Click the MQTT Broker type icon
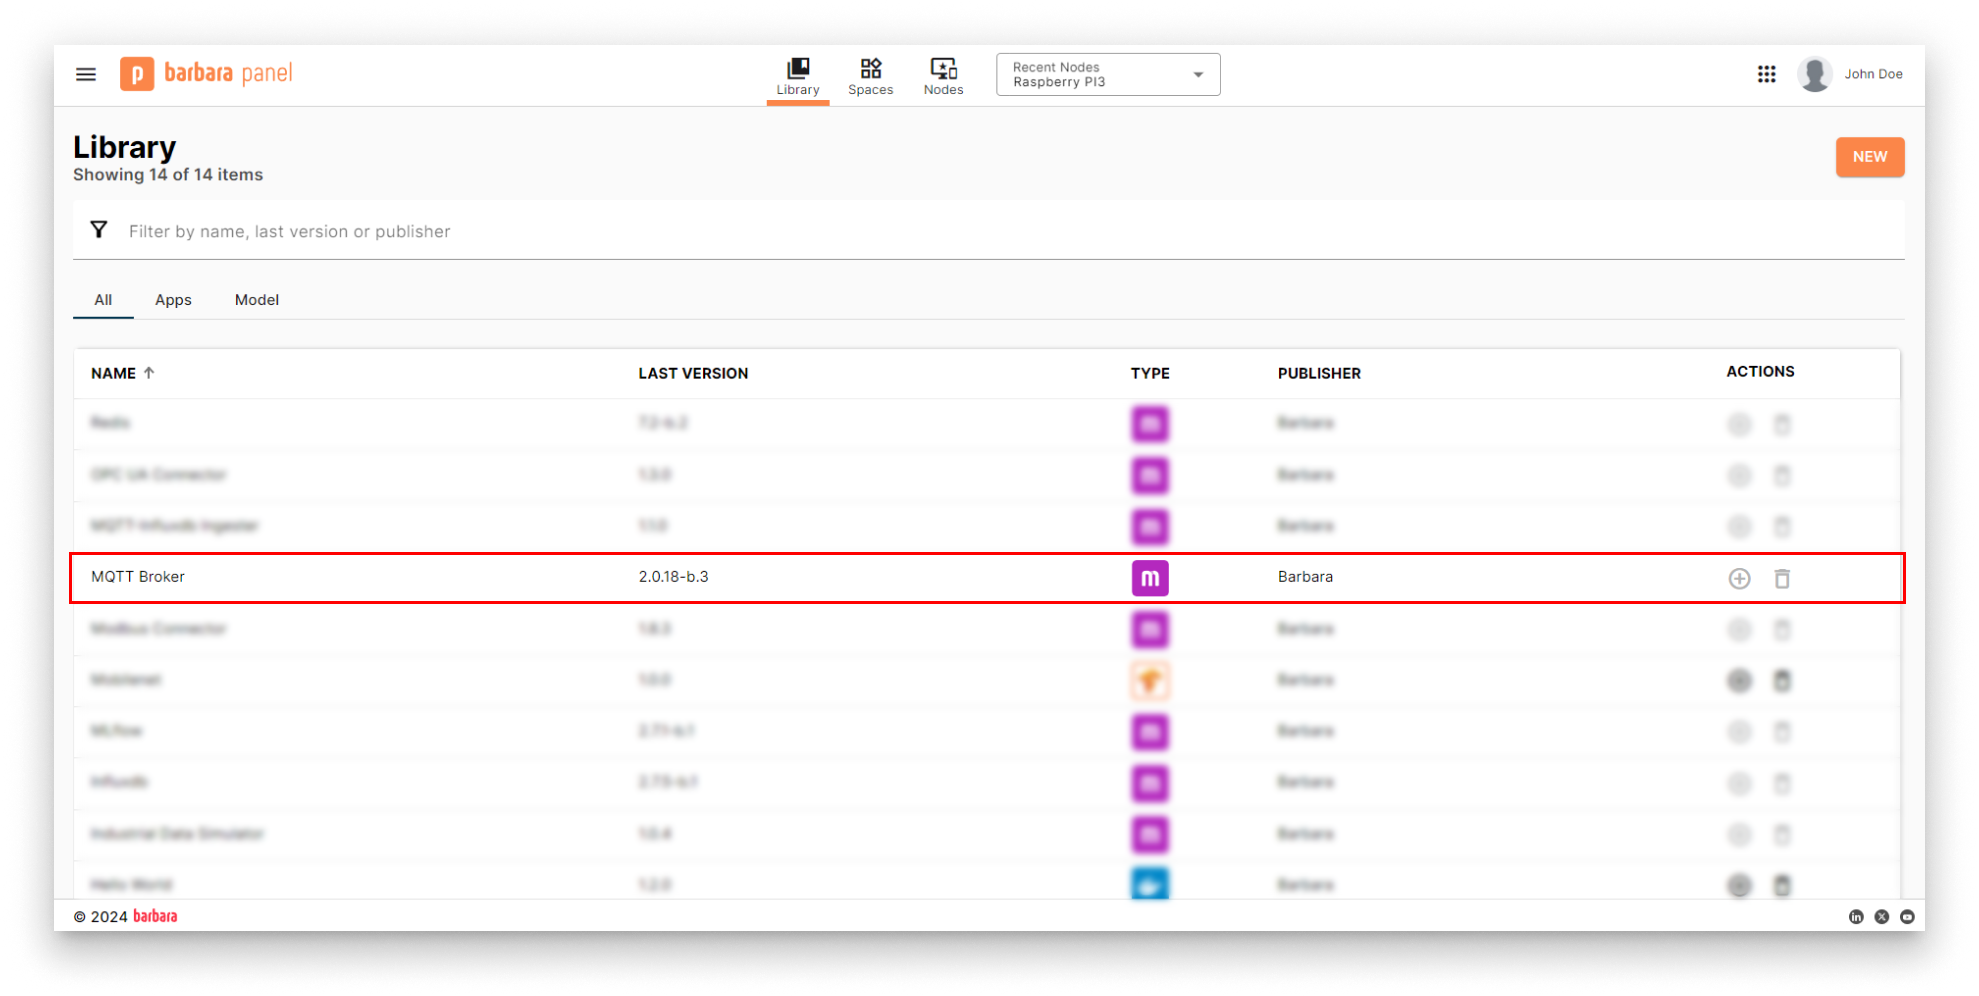This screenshot has height=996, width=1979. [x=1149, y=578]
